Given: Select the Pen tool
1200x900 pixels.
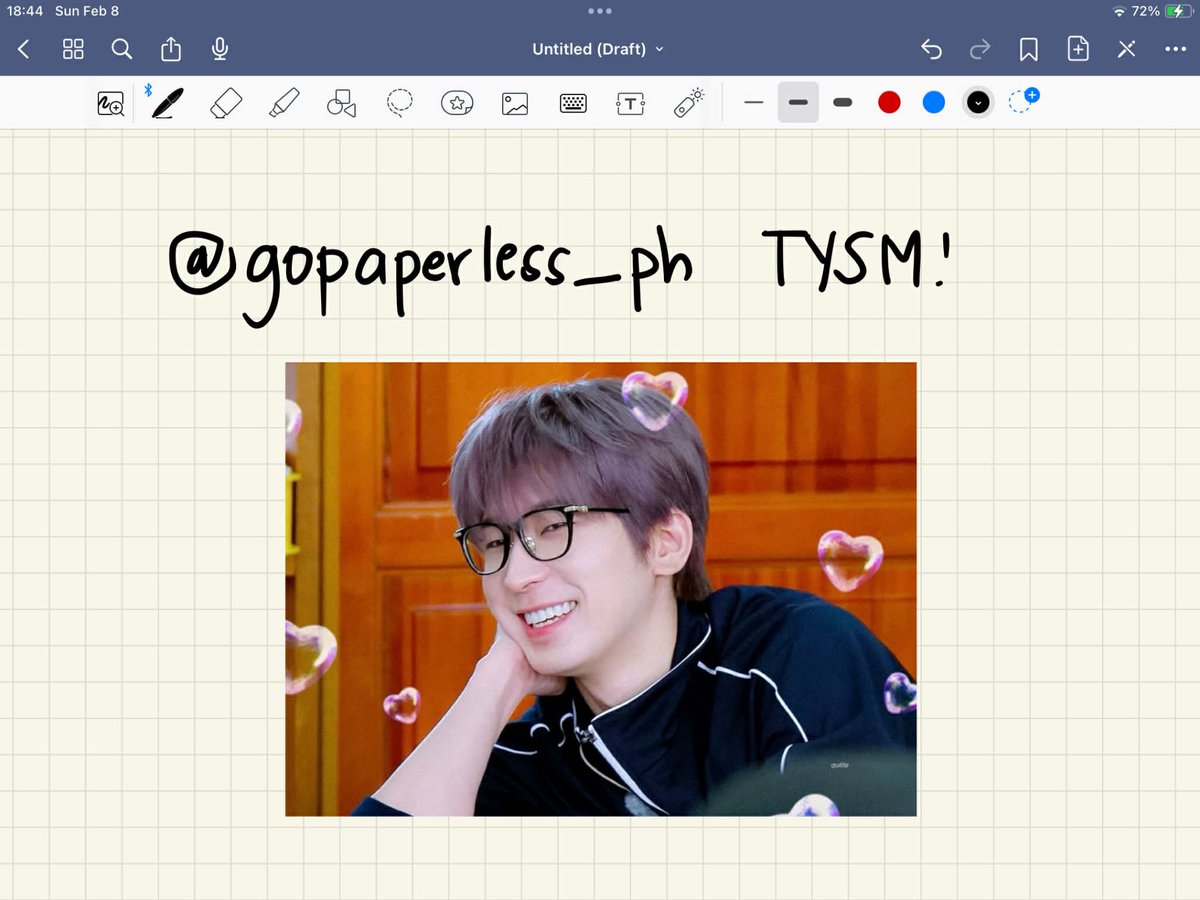Looking at the screenshot, I should [167, 103].
